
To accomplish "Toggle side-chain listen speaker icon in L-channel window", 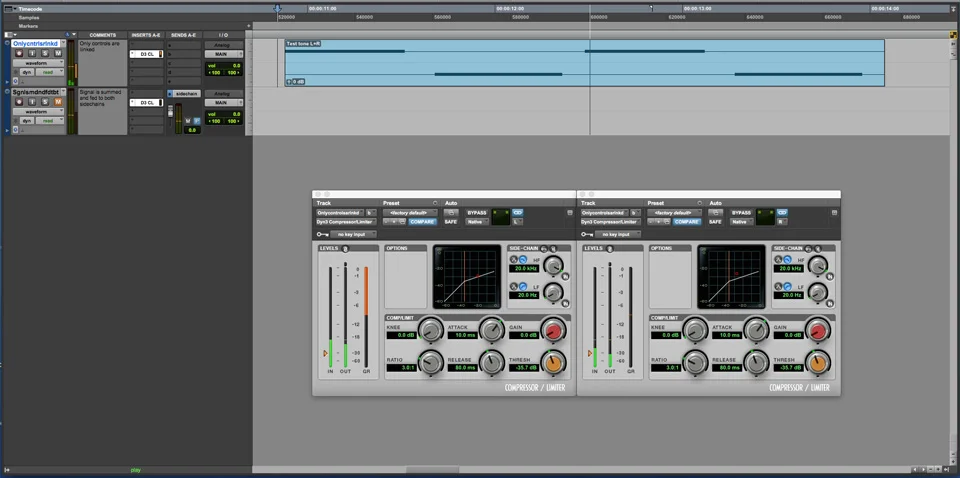I will 553,248.
